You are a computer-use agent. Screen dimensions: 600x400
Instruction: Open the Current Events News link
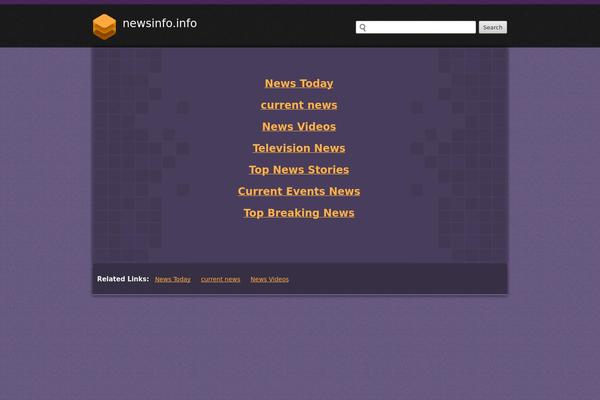click(x=299, y=191)
